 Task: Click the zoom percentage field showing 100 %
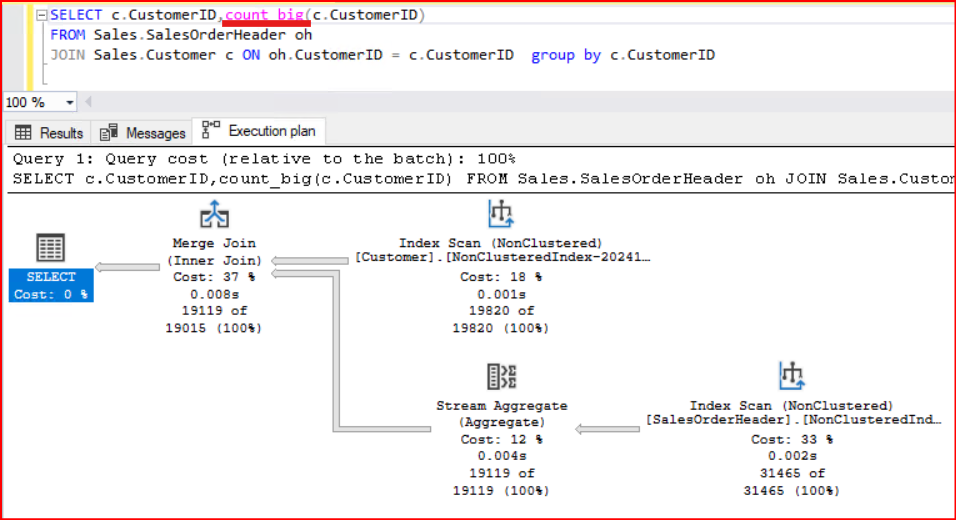pyautogui.click(x=28, y=103)
